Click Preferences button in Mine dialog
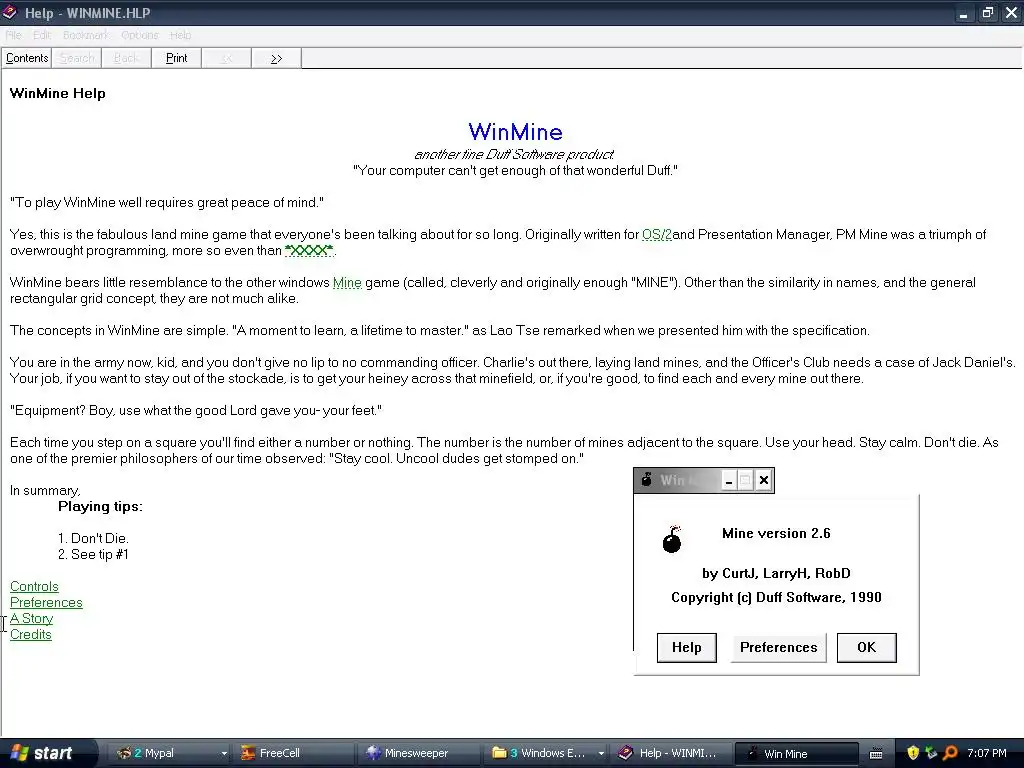Viewport: 1024px width, 768px height. [778, 647]
